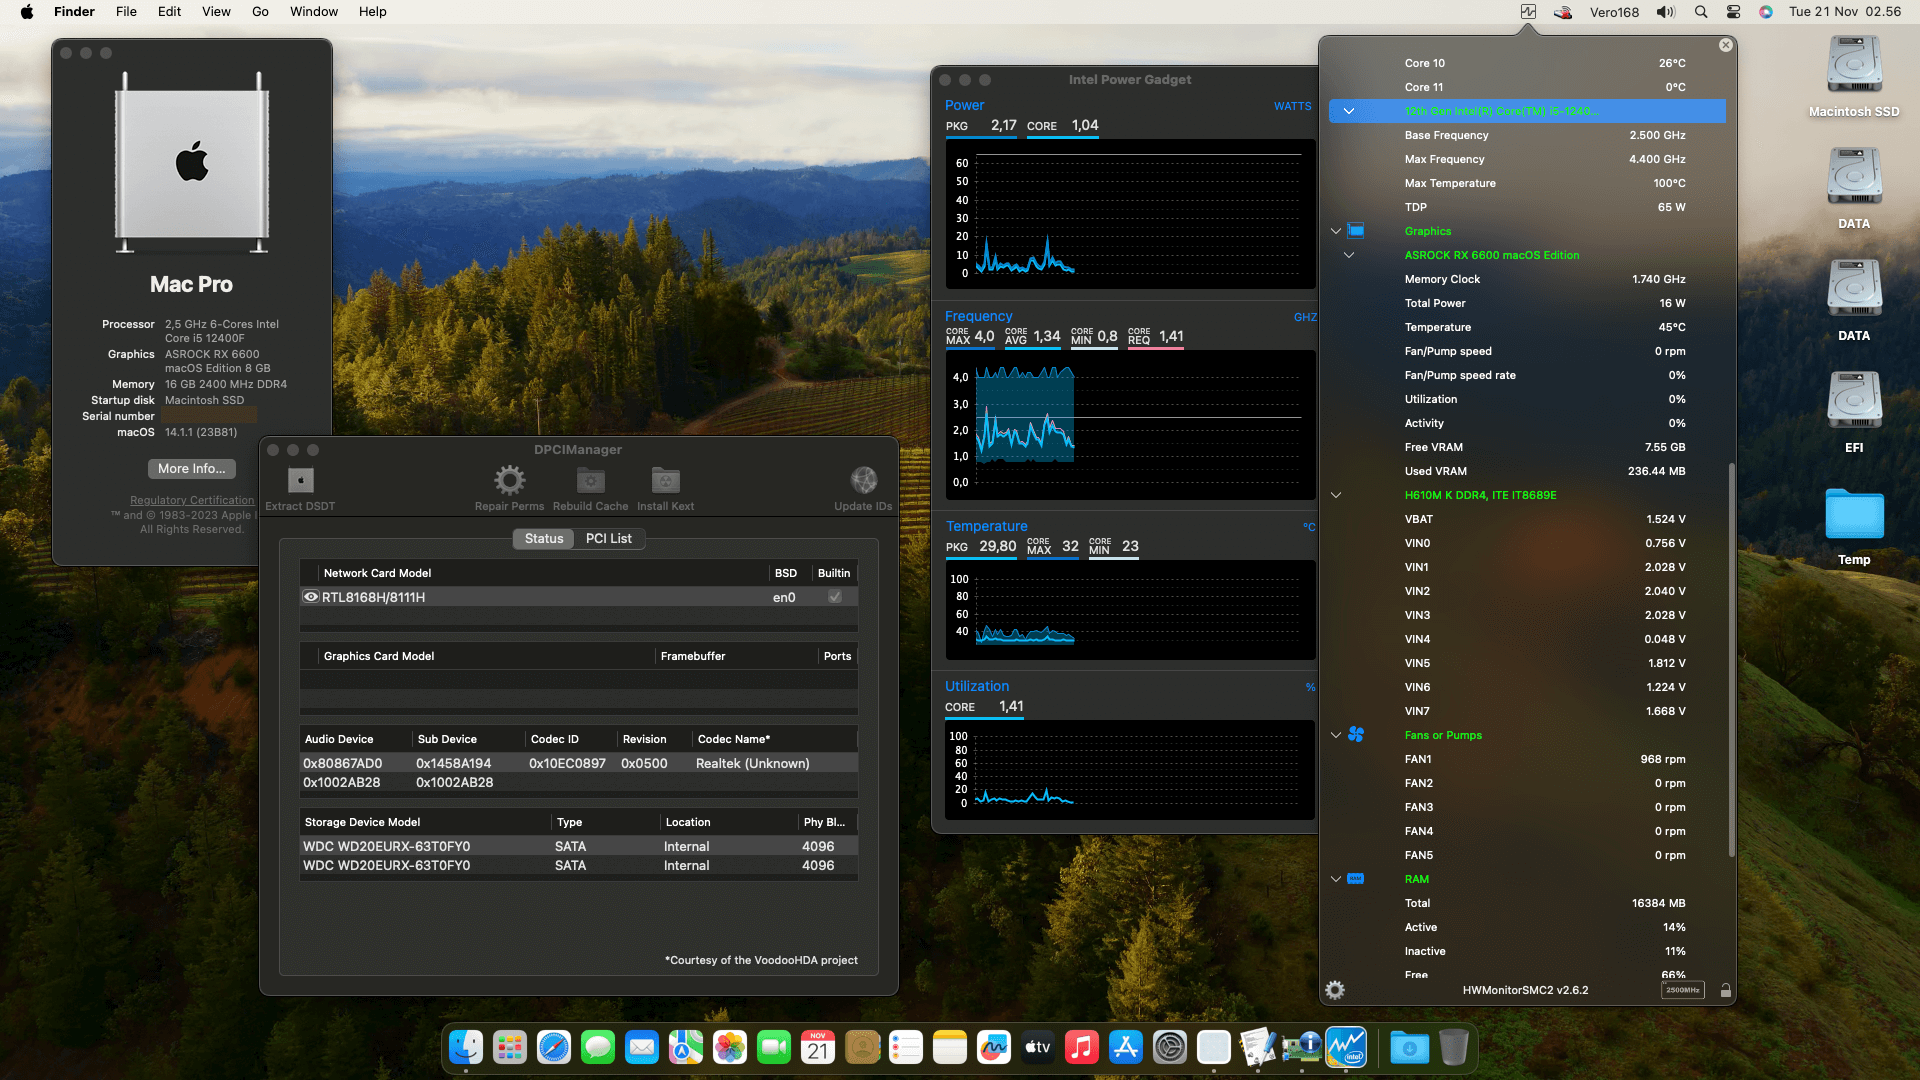Image resolution: width=1920 pixels, height=1080 pixels.
Task: Toggle visibility eye next to RTL8168H/8111H
Action: (310, 597)
